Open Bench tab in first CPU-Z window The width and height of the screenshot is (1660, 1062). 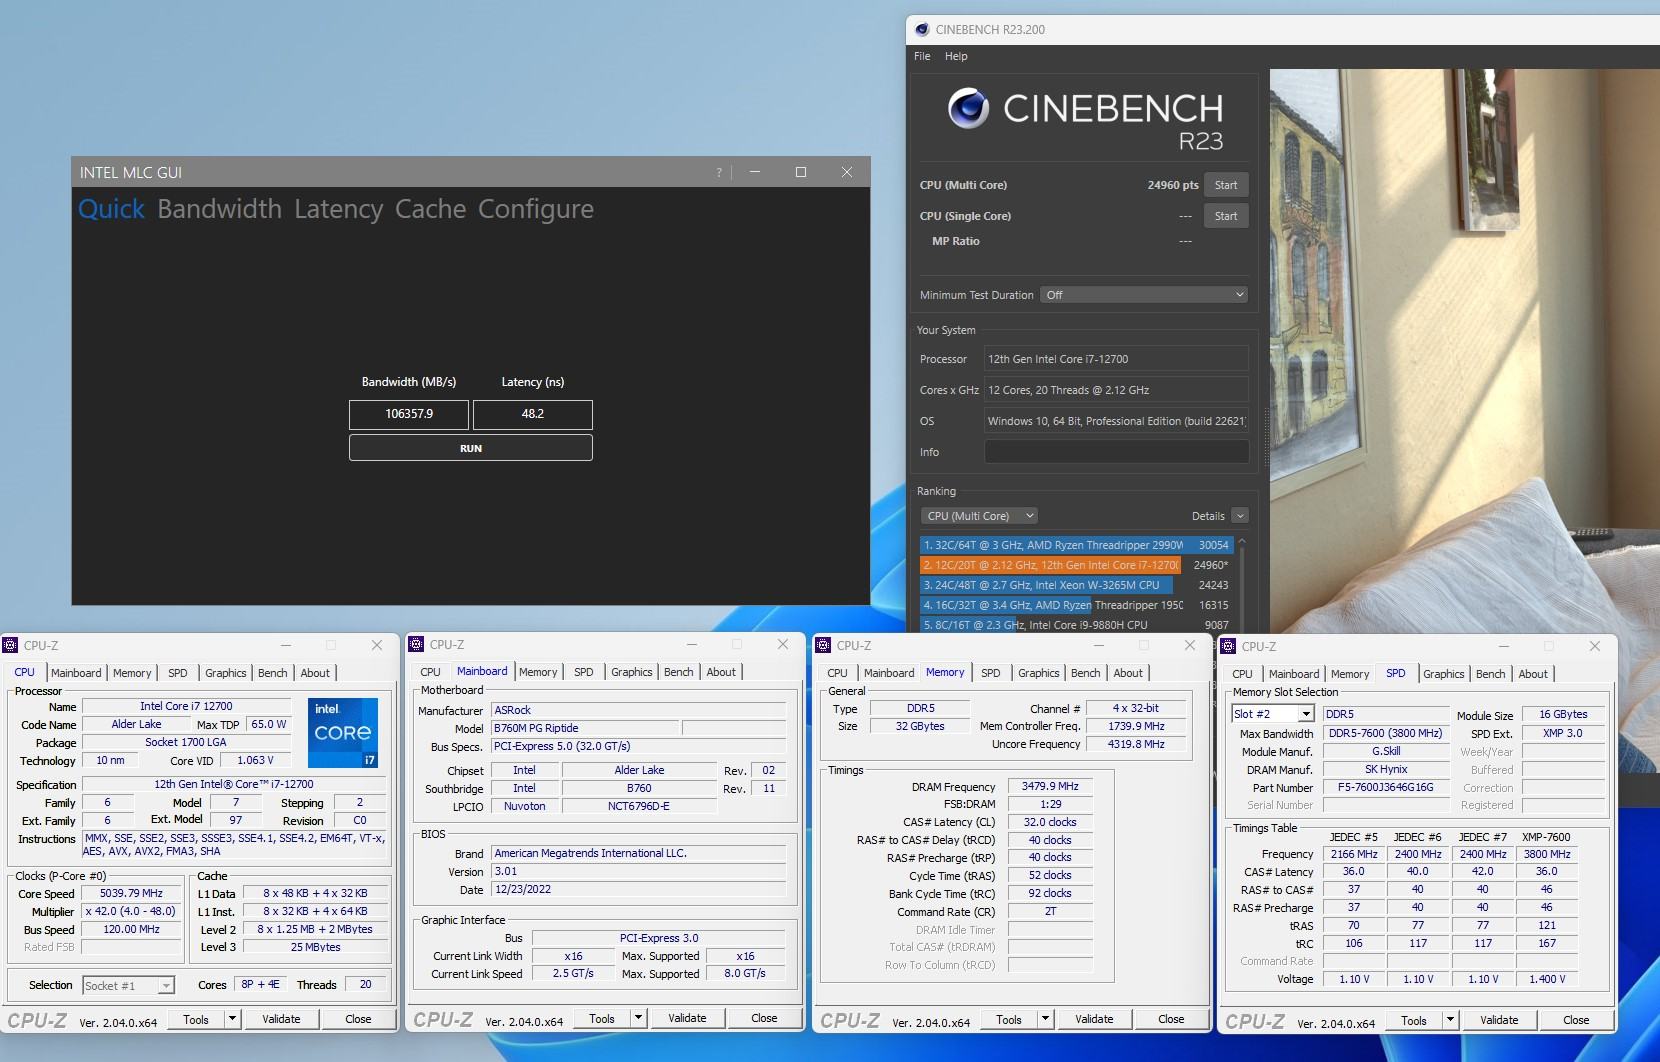click(x=272, y=673)
